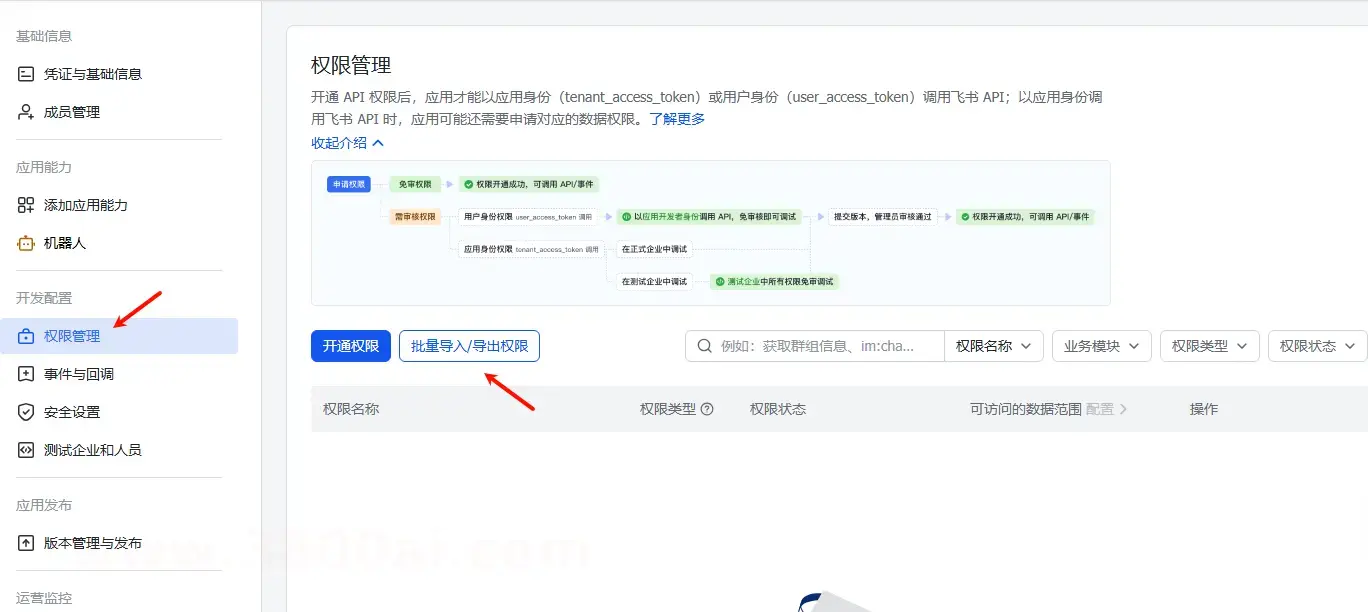
Task: Open the 权限名称 search type dropdown
Action: [x=993, y=346]
